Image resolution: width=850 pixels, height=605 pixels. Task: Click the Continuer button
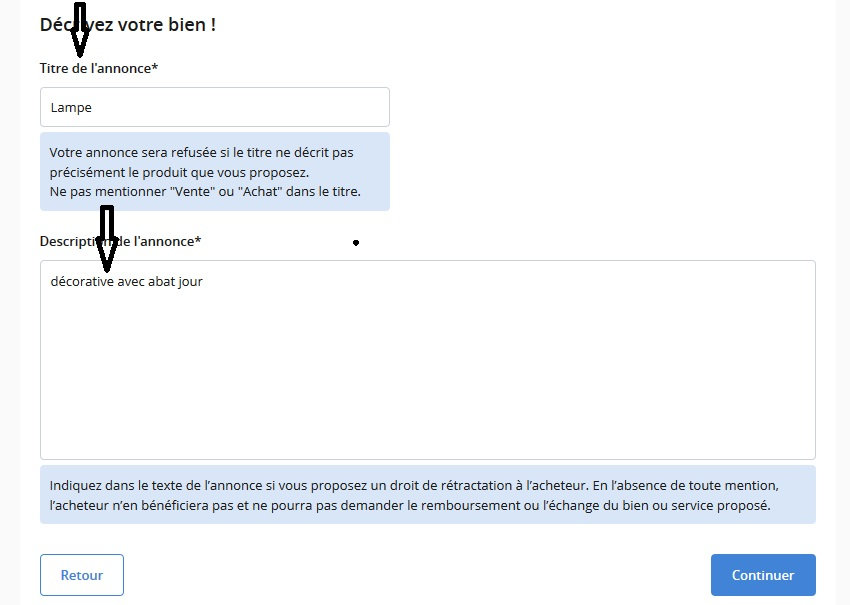[763, 575]
